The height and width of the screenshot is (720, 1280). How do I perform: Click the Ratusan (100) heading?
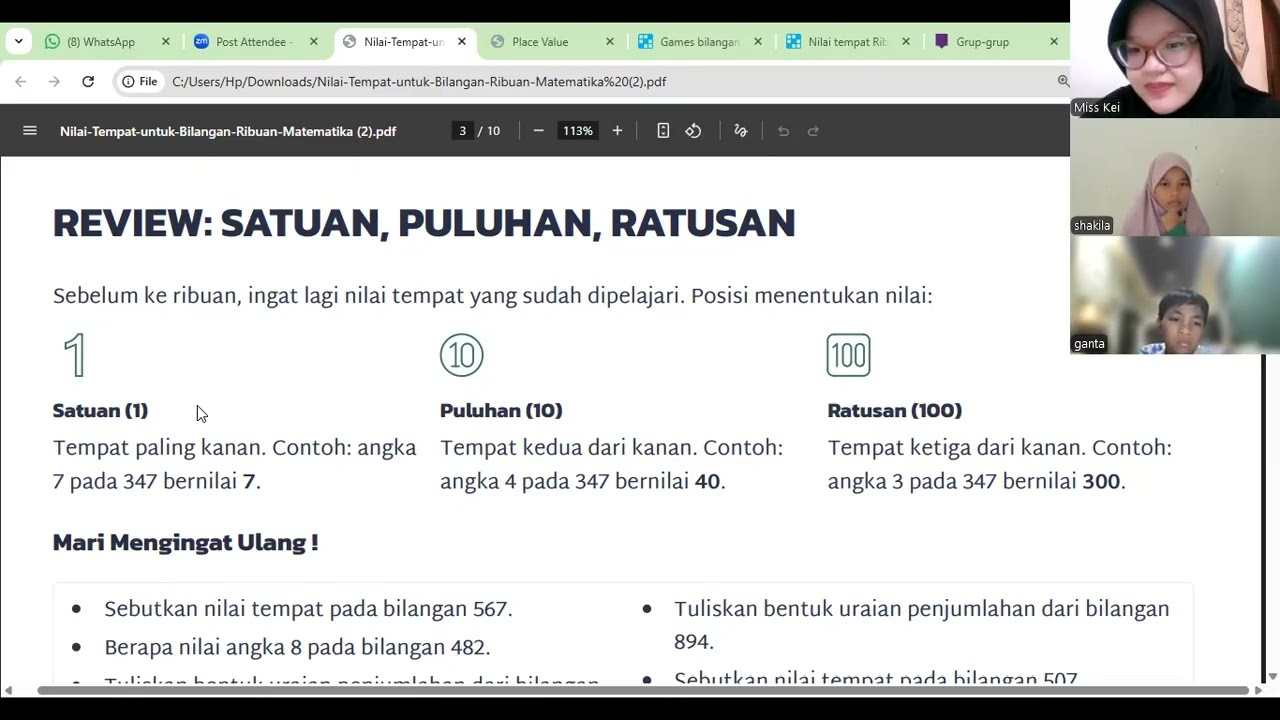click(895, 410)
